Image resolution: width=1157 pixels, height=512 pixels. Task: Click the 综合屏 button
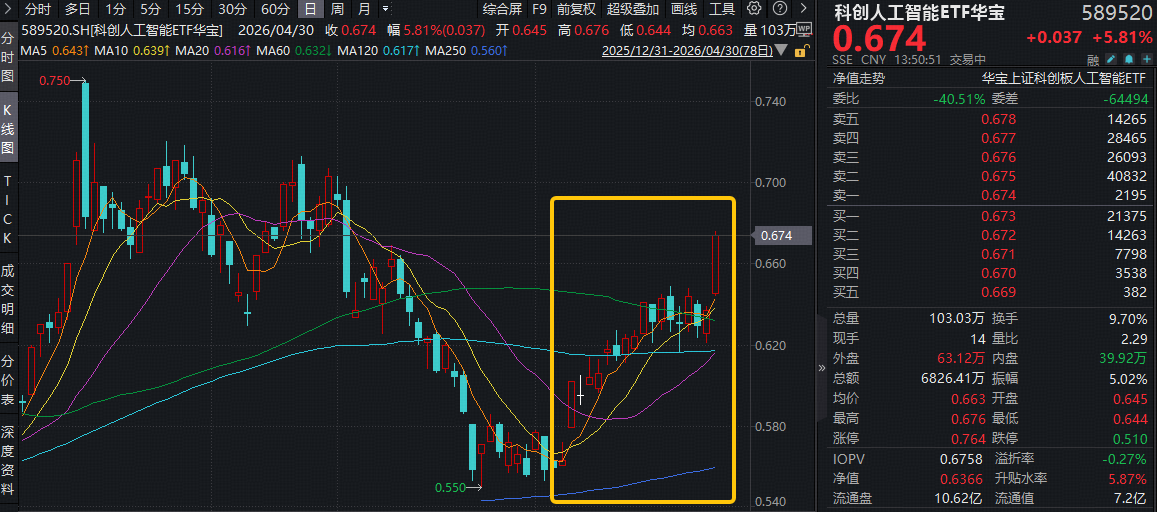[502, 9]
